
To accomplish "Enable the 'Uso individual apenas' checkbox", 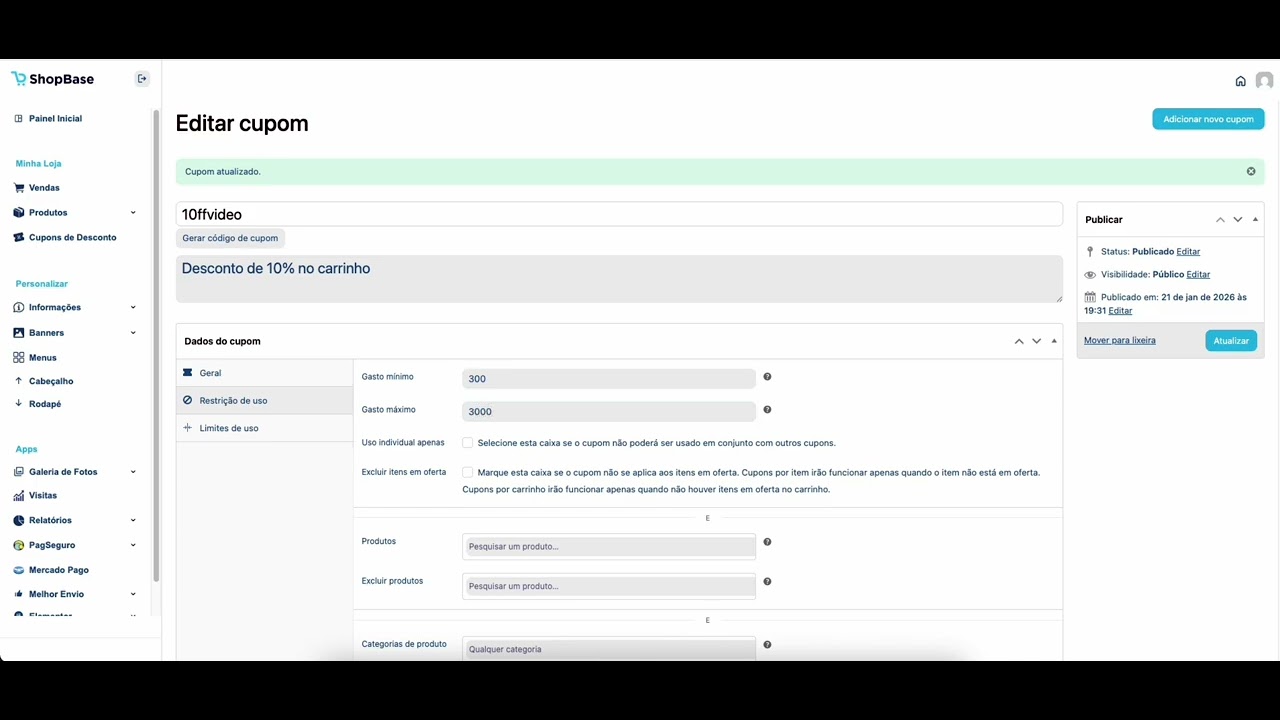I will tap(467, 443).
